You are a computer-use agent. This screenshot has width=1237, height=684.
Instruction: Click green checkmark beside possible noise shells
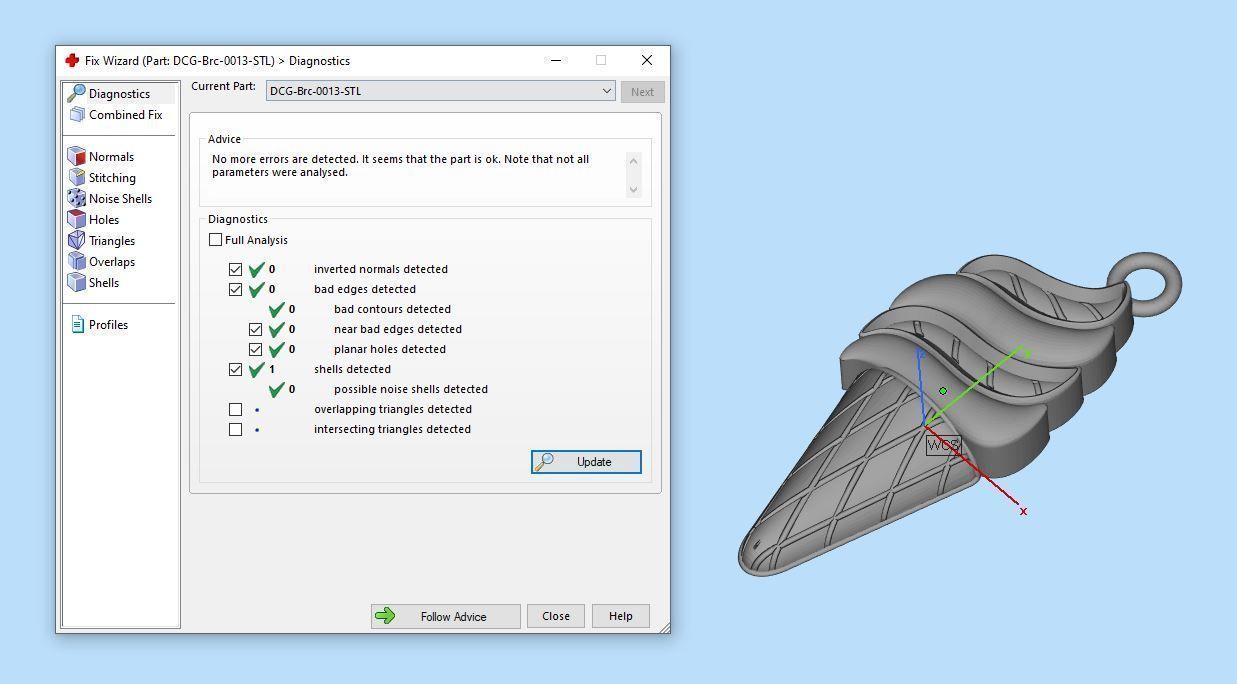tap(276, 389)
